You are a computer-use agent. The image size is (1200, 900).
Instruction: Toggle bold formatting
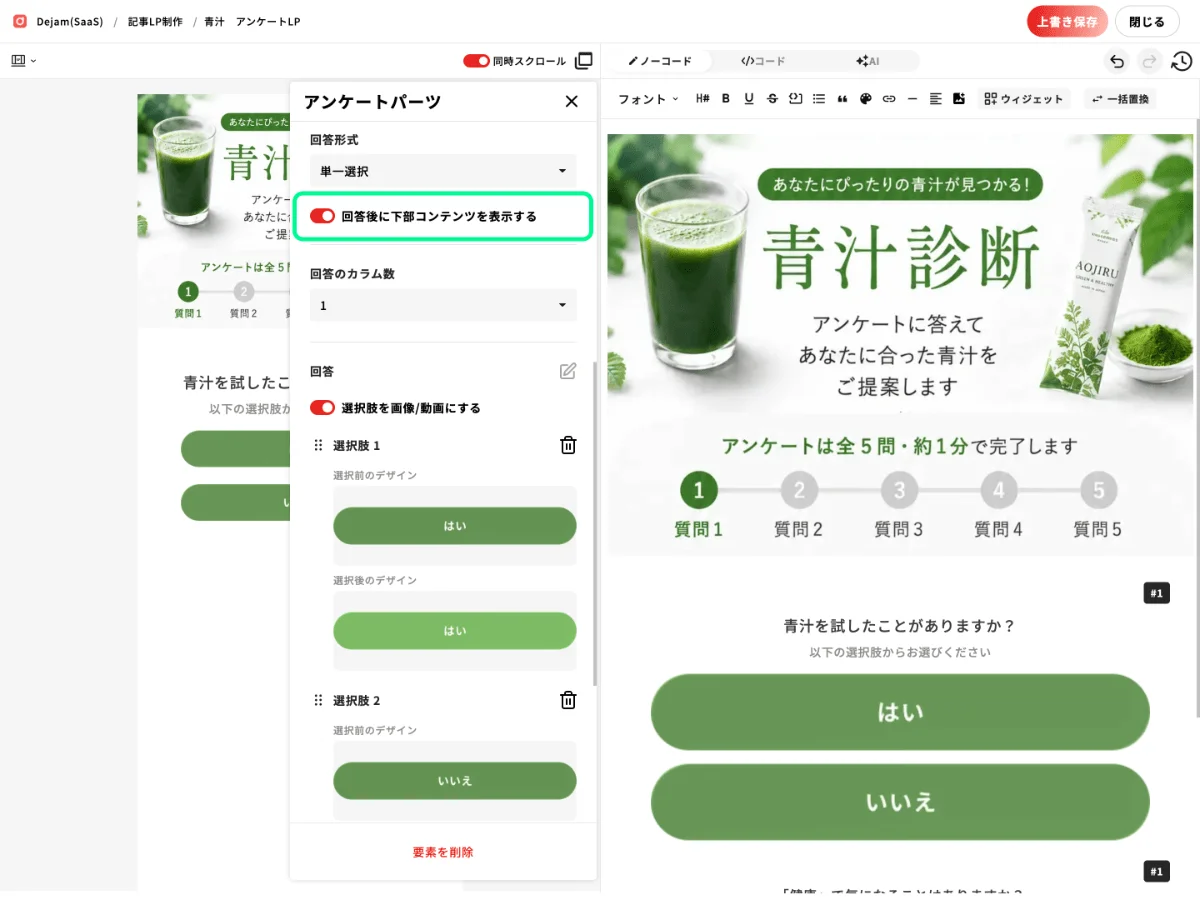click(726, 98)
